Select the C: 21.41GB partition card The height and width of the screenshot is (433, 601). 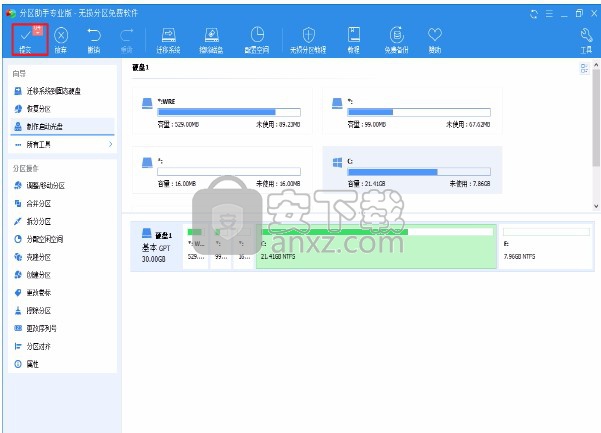412,170
